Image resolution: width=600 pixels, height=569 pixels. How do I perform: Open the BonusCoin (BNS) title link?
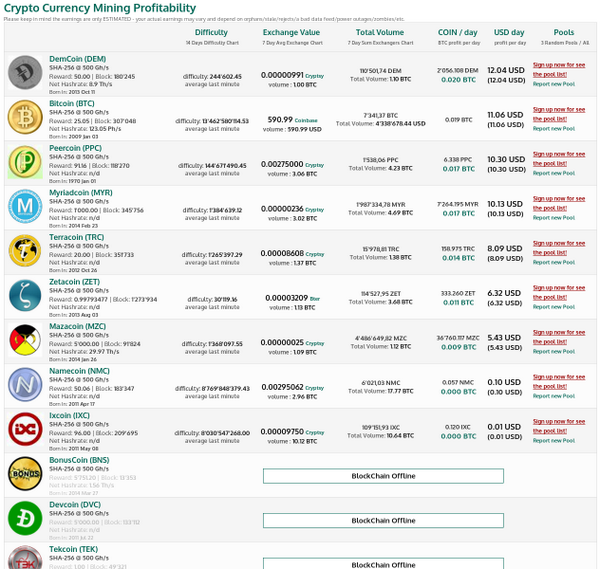point(79,460)
